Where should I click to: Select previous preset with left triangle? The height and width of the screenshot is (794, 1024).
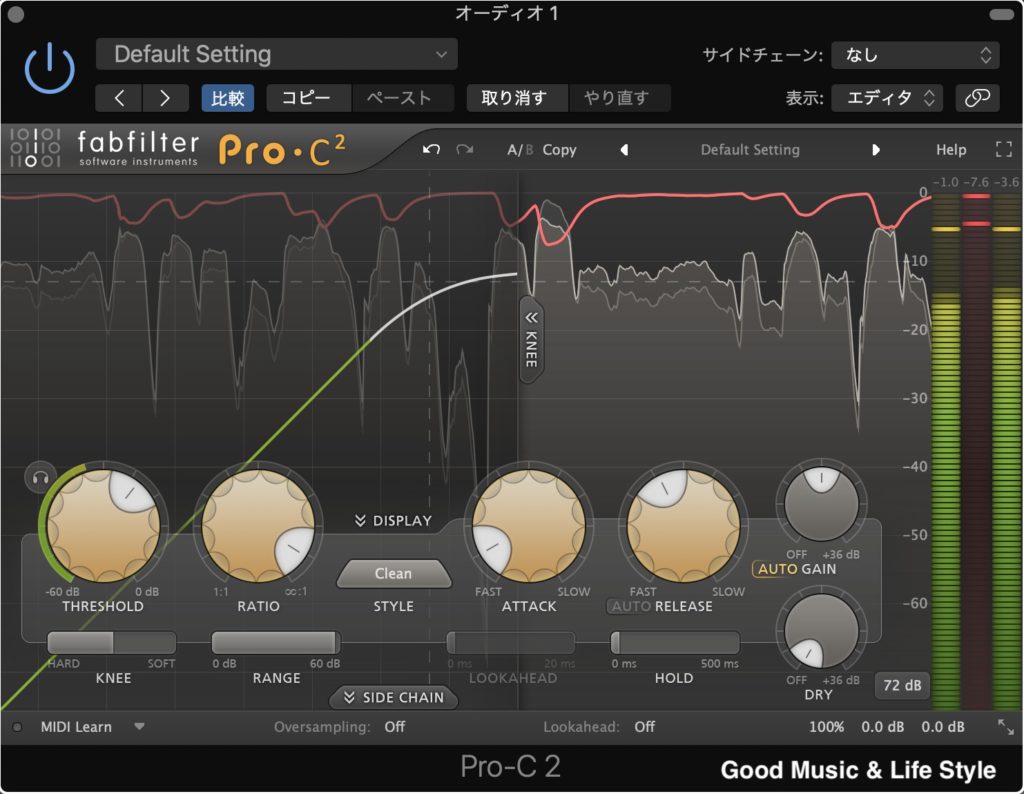pos(624,150)
